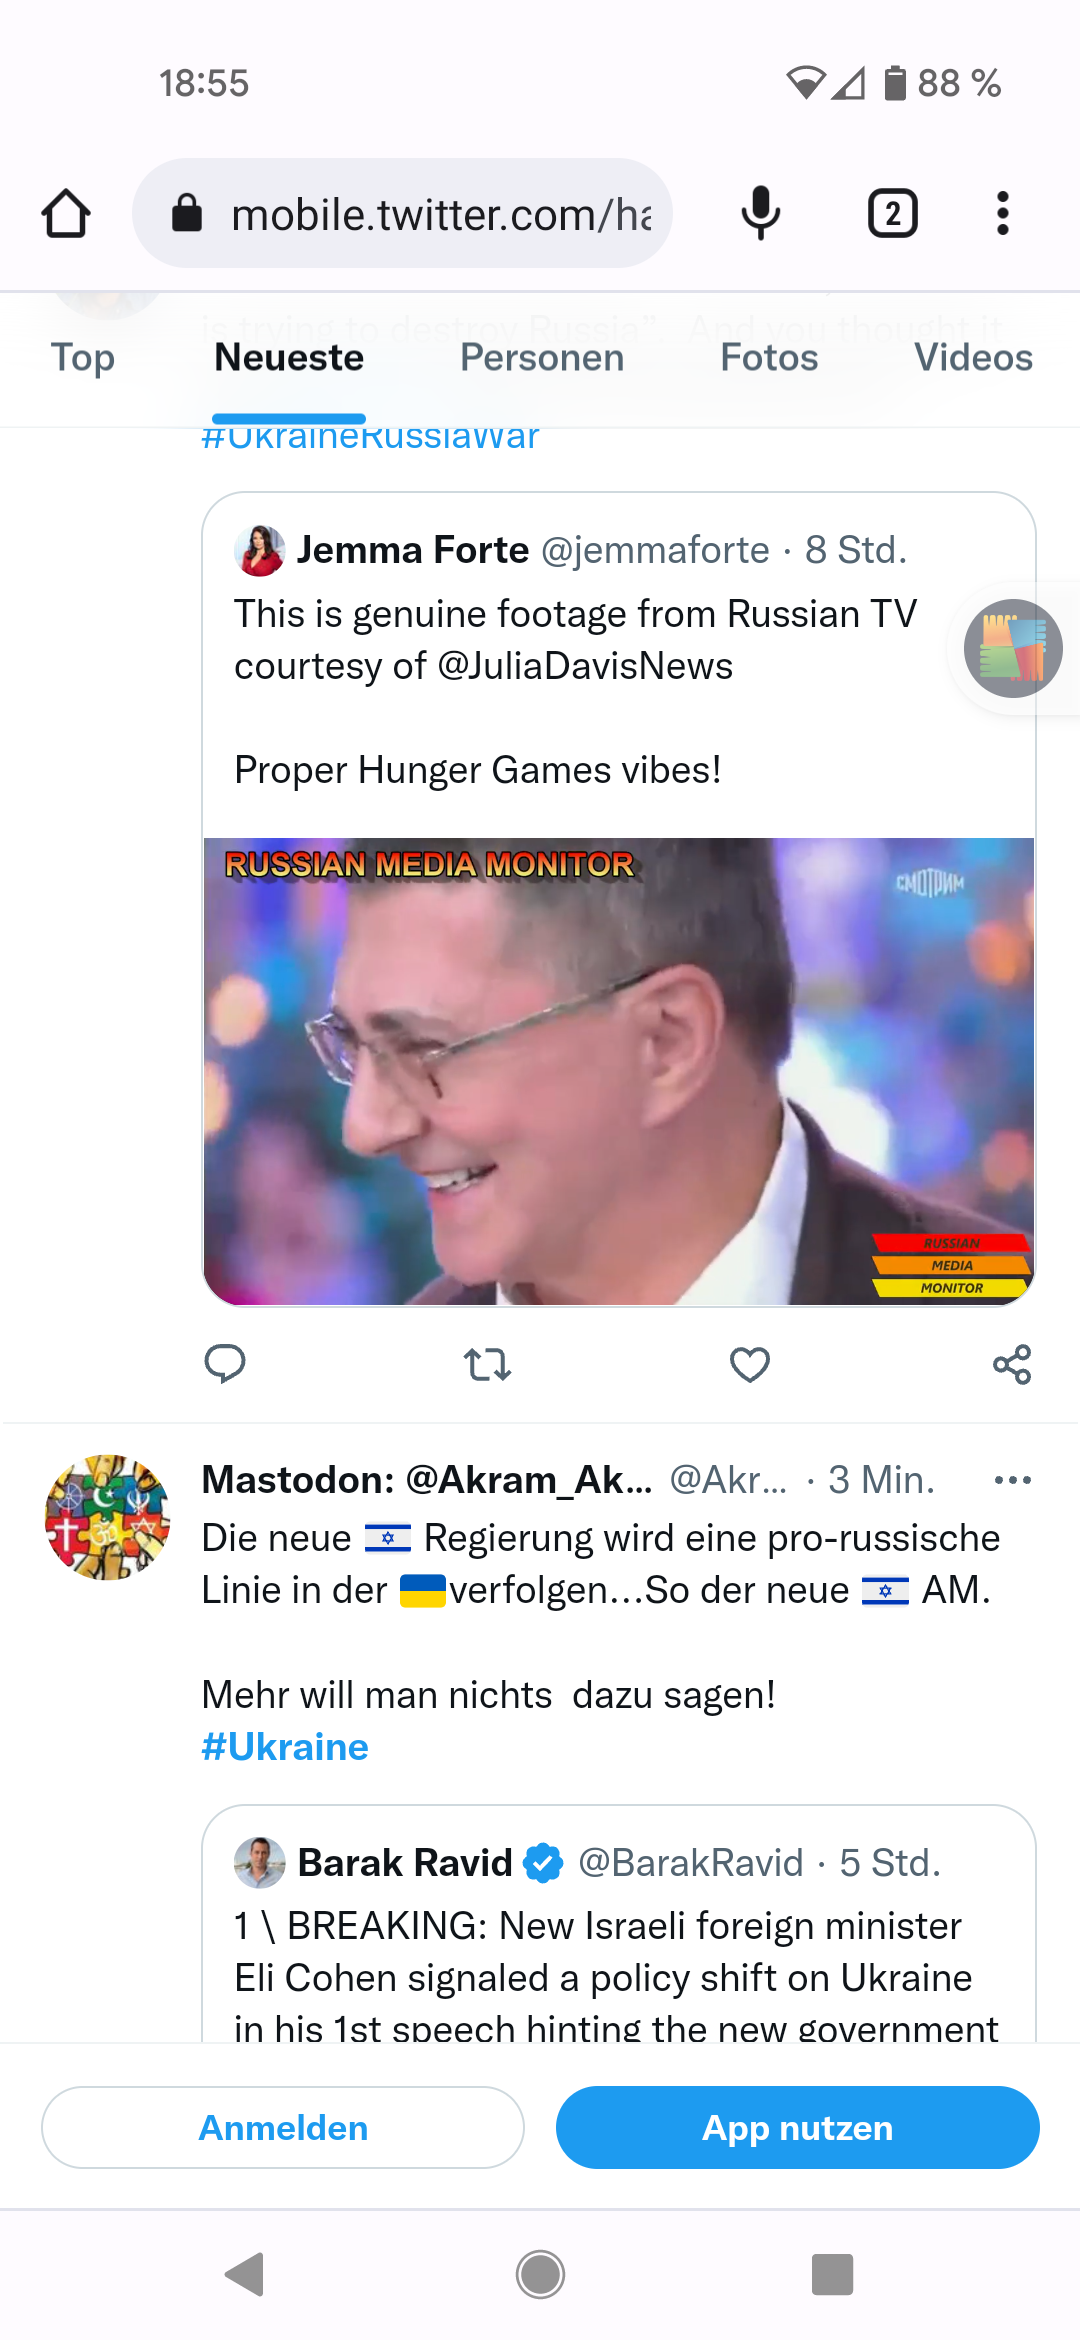
Task: Tap the App nutzen button
Action: 798,2127
